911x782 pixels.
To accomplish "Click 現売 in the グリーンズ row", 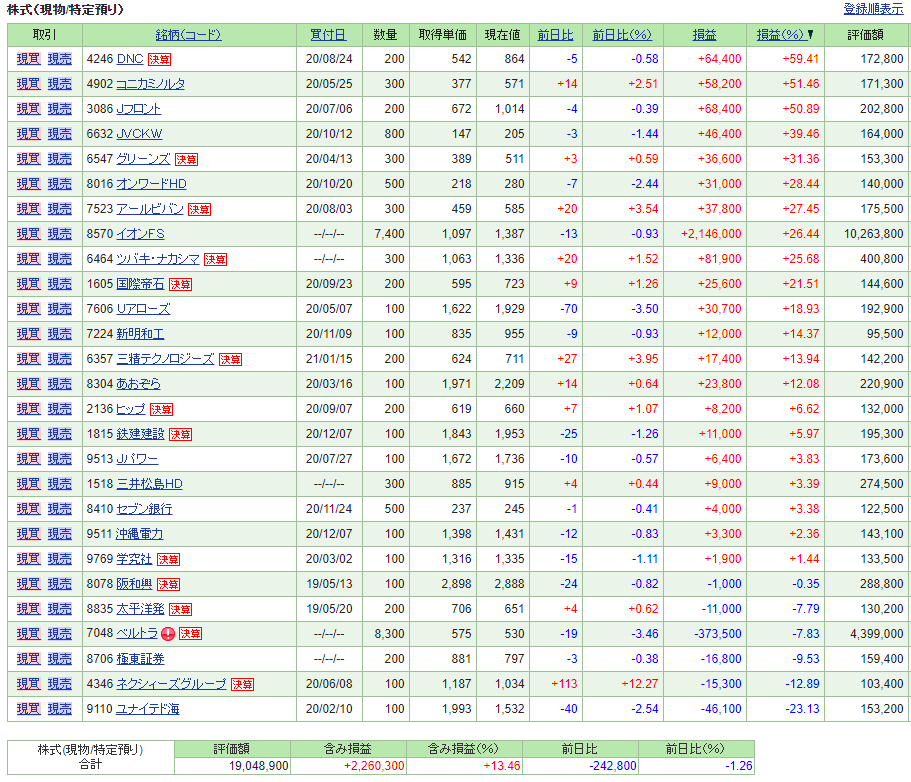I will [x=60, y=159].
